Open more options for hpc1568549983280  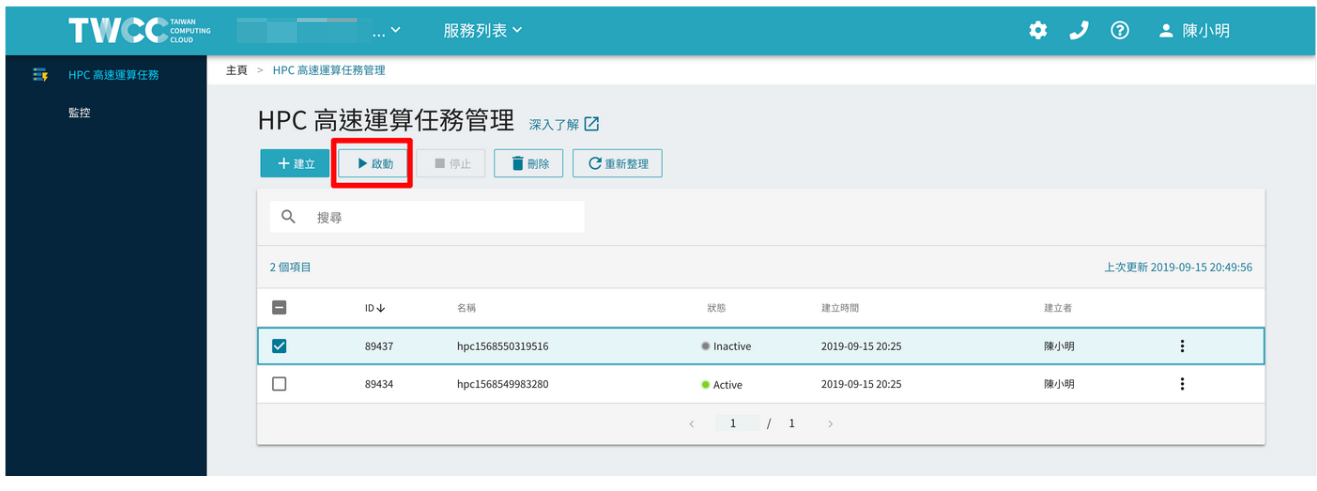(x=1182, y=384)
